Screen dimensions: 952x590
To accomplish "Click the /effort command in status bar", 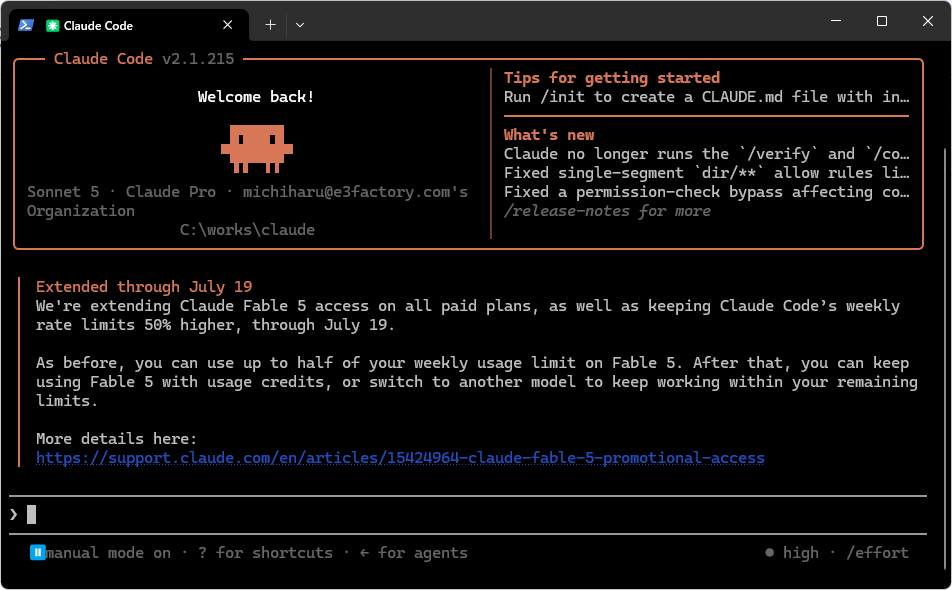I will (x=877, y=553).
